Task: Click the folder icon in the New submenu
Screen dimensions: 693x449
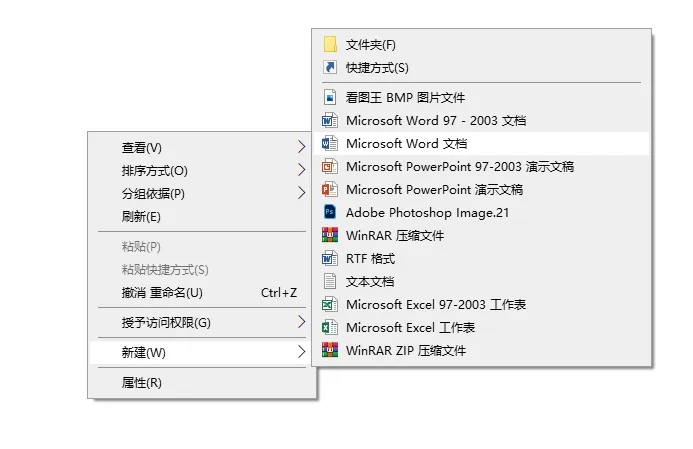Action: (329, 45)
